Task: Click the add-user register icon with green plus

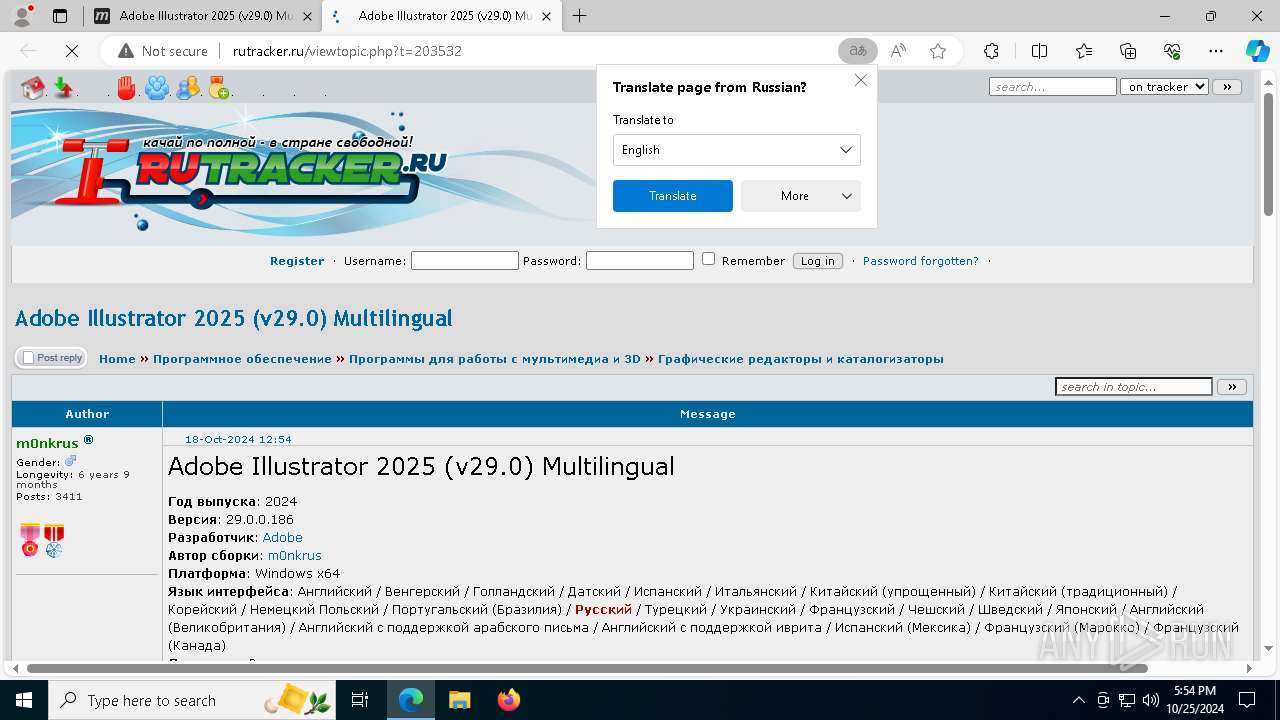Action: [218, 88]
